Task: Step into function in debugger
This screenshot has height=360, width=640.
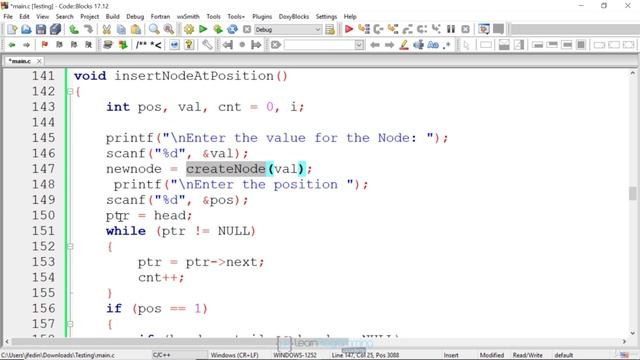Action: tap(393, 29)
